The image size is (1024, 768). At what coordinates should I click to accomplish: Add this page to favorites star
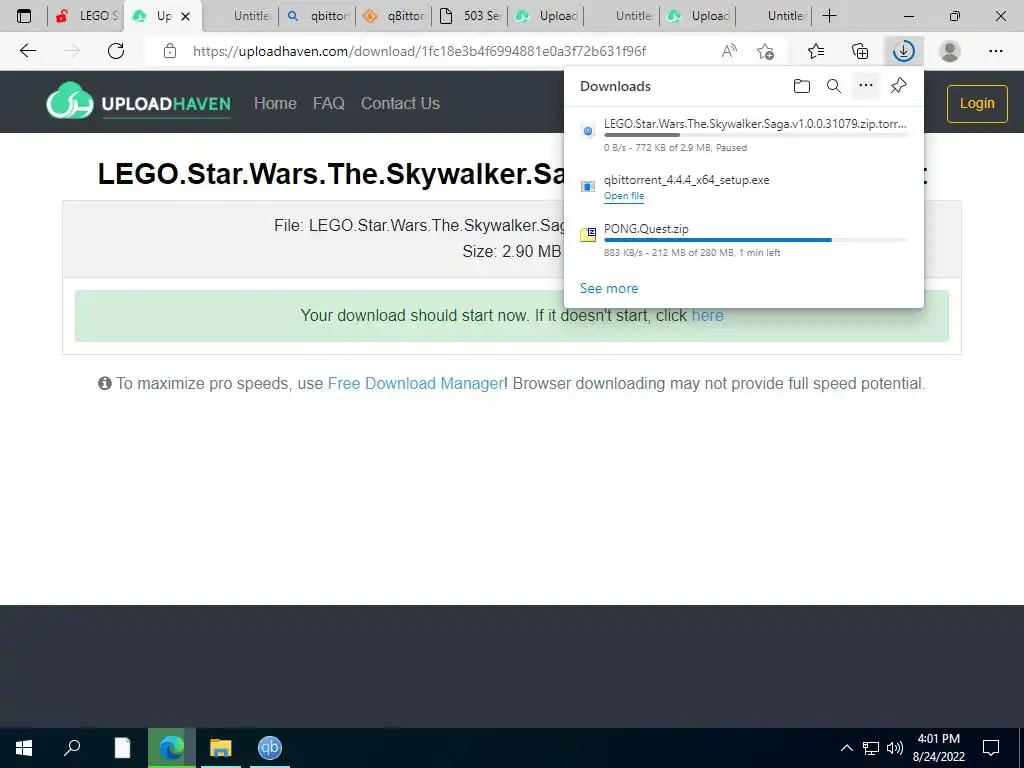(765, 51)
